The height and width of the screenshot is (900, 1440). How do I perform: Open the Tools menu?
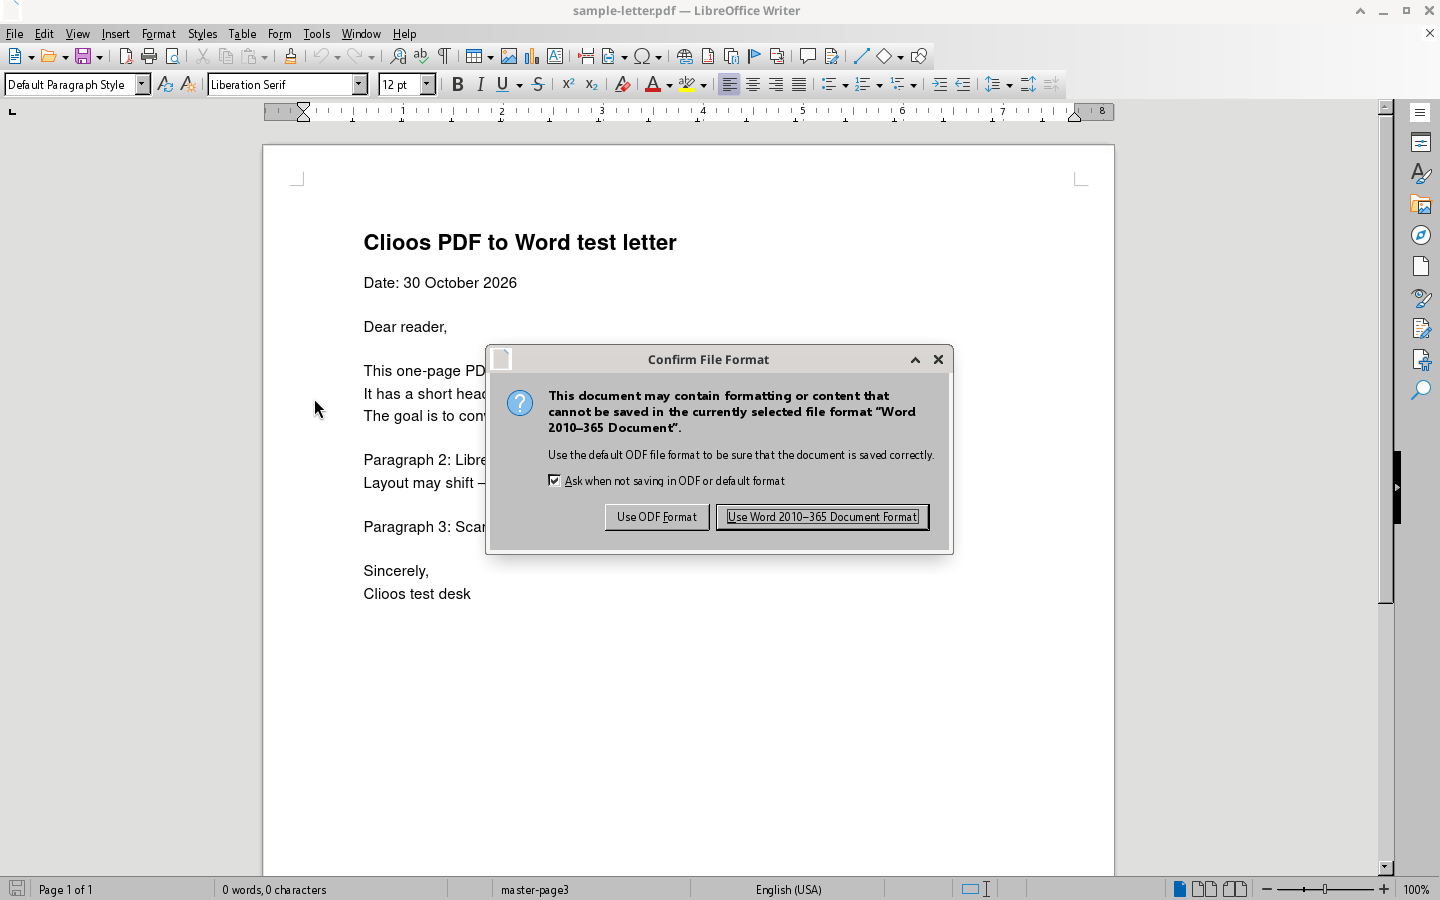pos(316,34)
